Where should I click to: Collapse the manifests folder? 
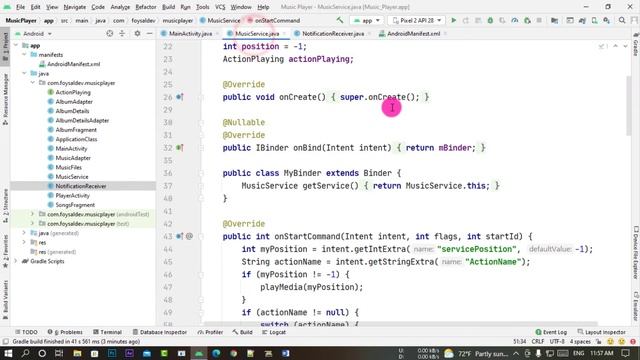(x=24, y=54)
